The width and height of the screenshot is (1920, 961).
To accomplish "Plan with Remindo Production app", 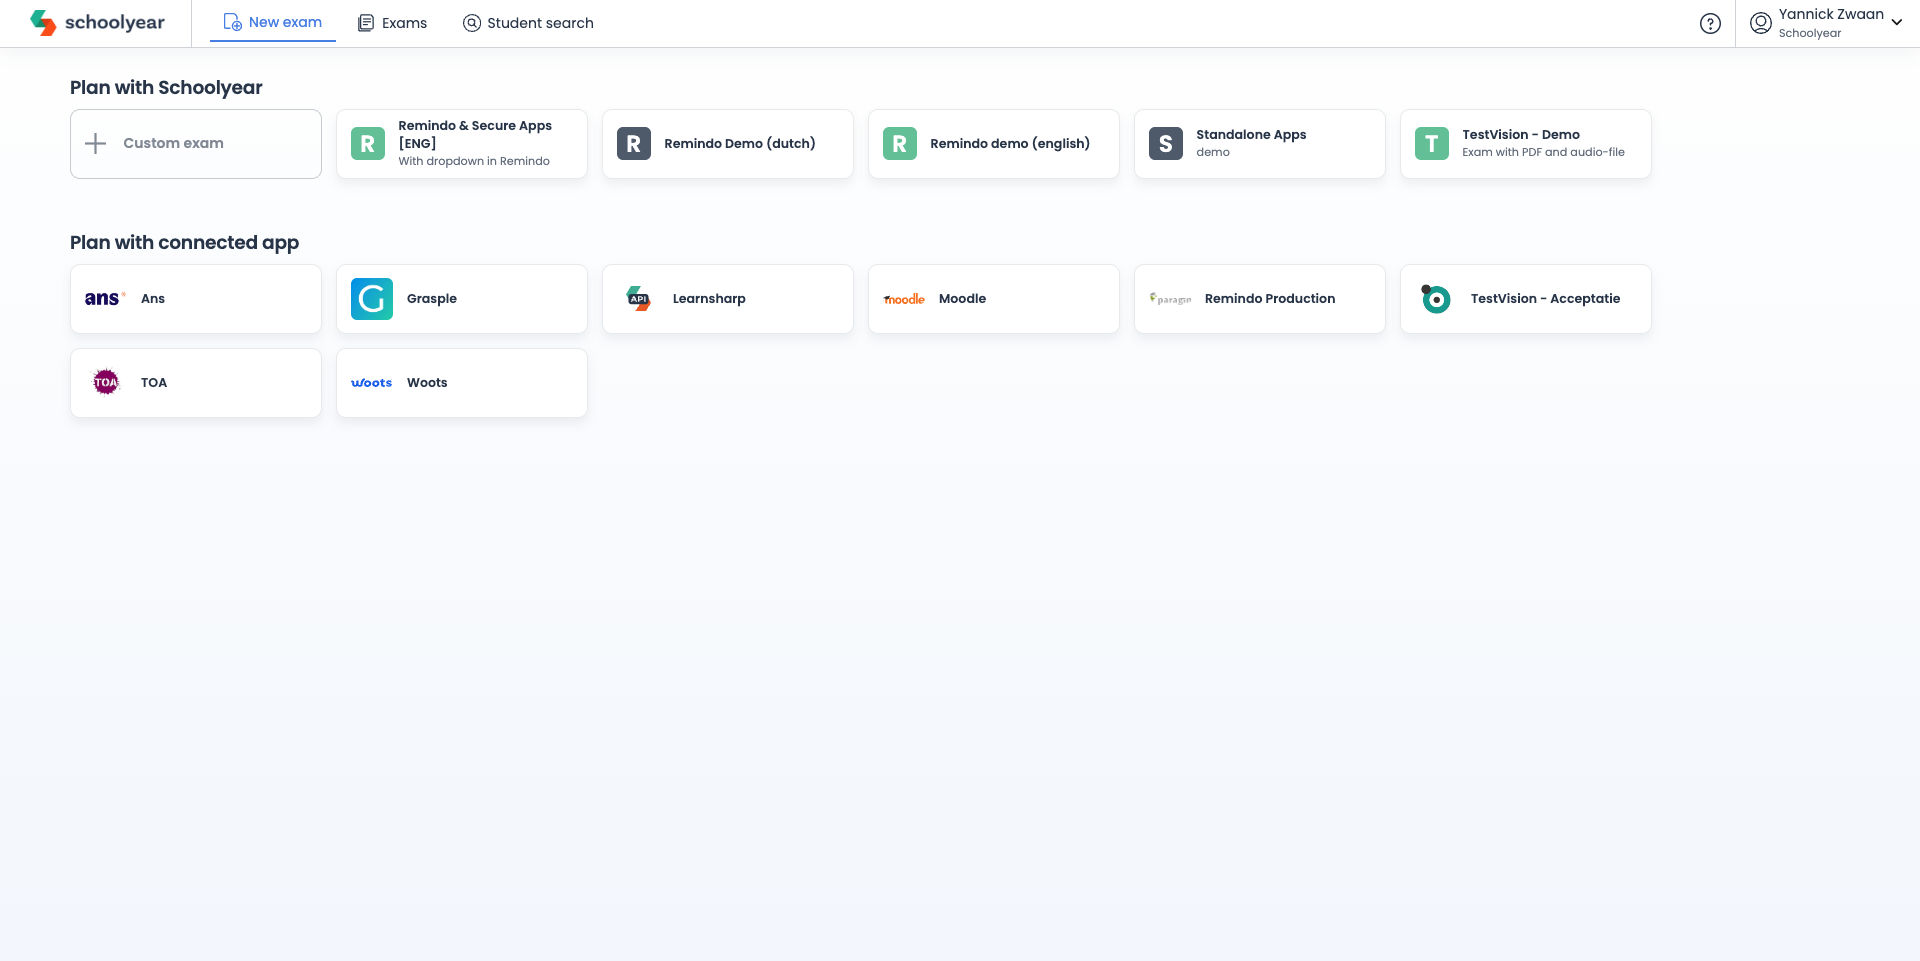I will click(1260, 299).
